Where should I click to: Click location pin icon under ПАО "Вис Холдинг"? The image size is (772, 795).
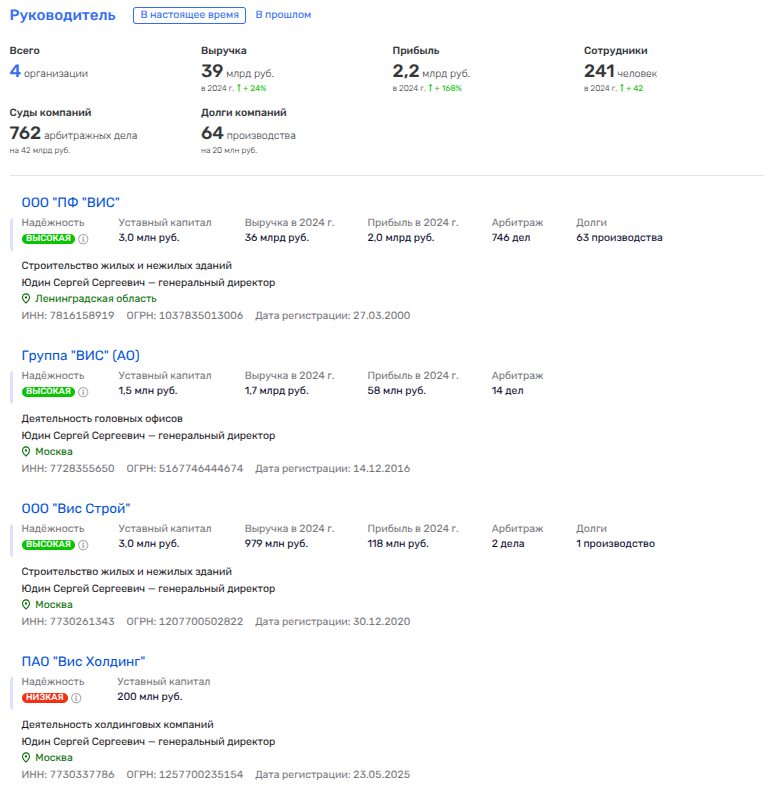click(27, 758)
